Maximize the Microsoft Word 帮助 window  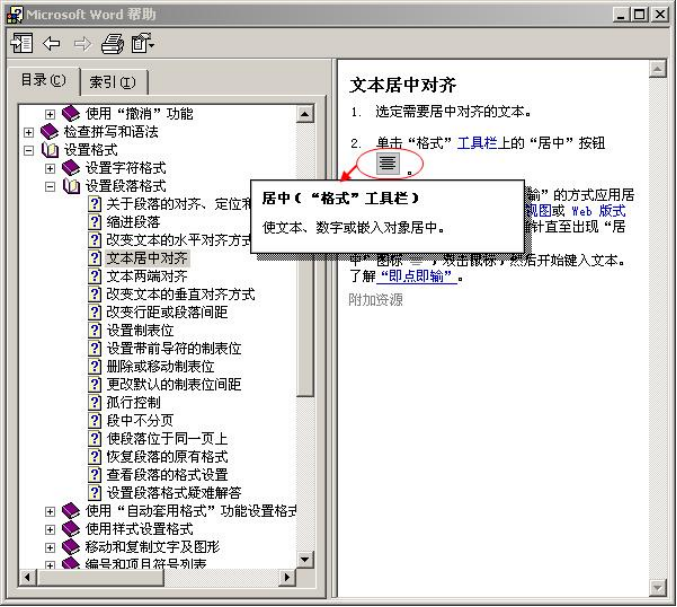[x=640, y=15]
